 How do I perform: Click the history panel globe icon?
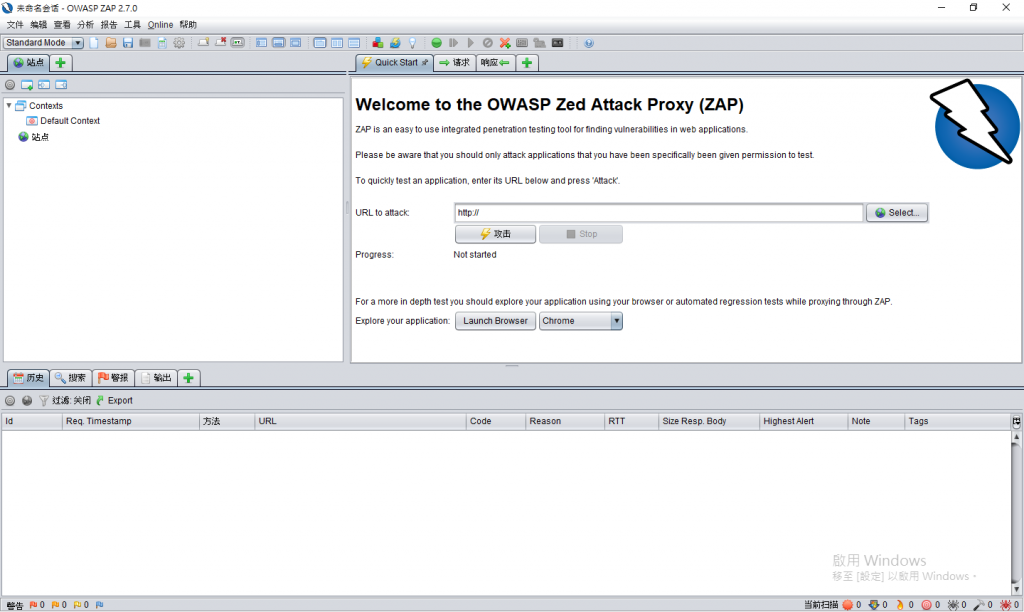coord(27,400)
